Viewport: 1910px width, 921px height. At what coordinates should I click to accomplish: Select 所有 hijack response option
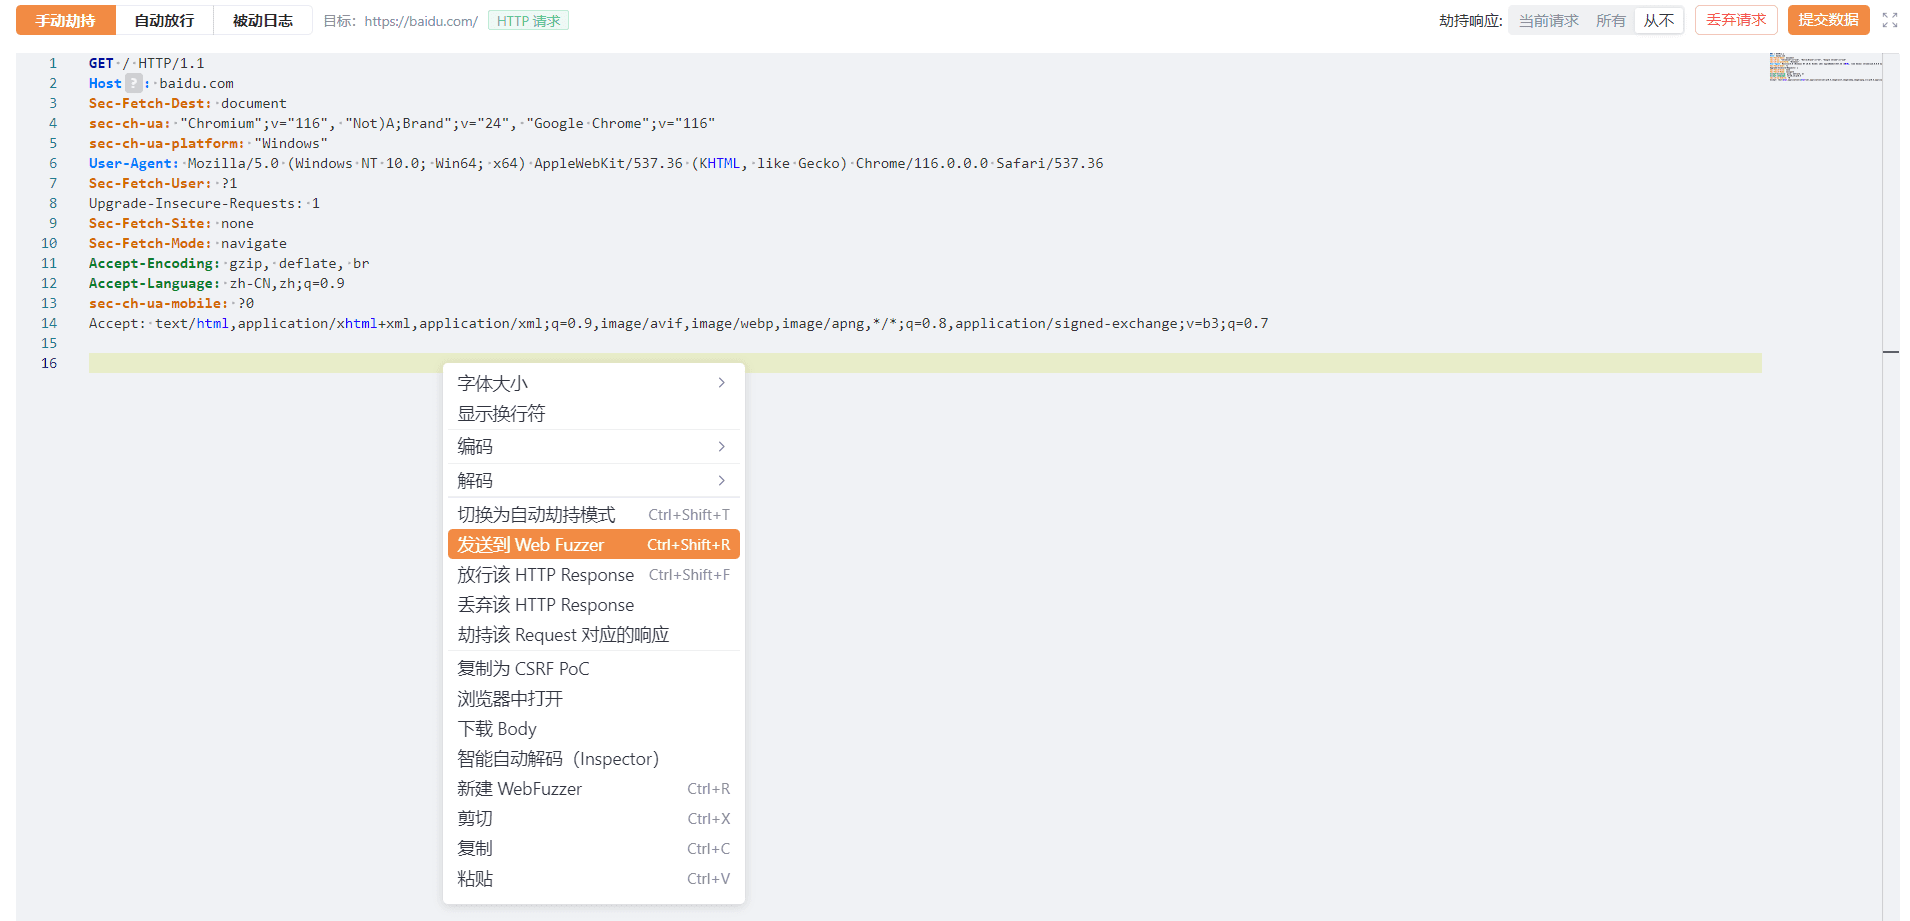tap(1610, 21)
